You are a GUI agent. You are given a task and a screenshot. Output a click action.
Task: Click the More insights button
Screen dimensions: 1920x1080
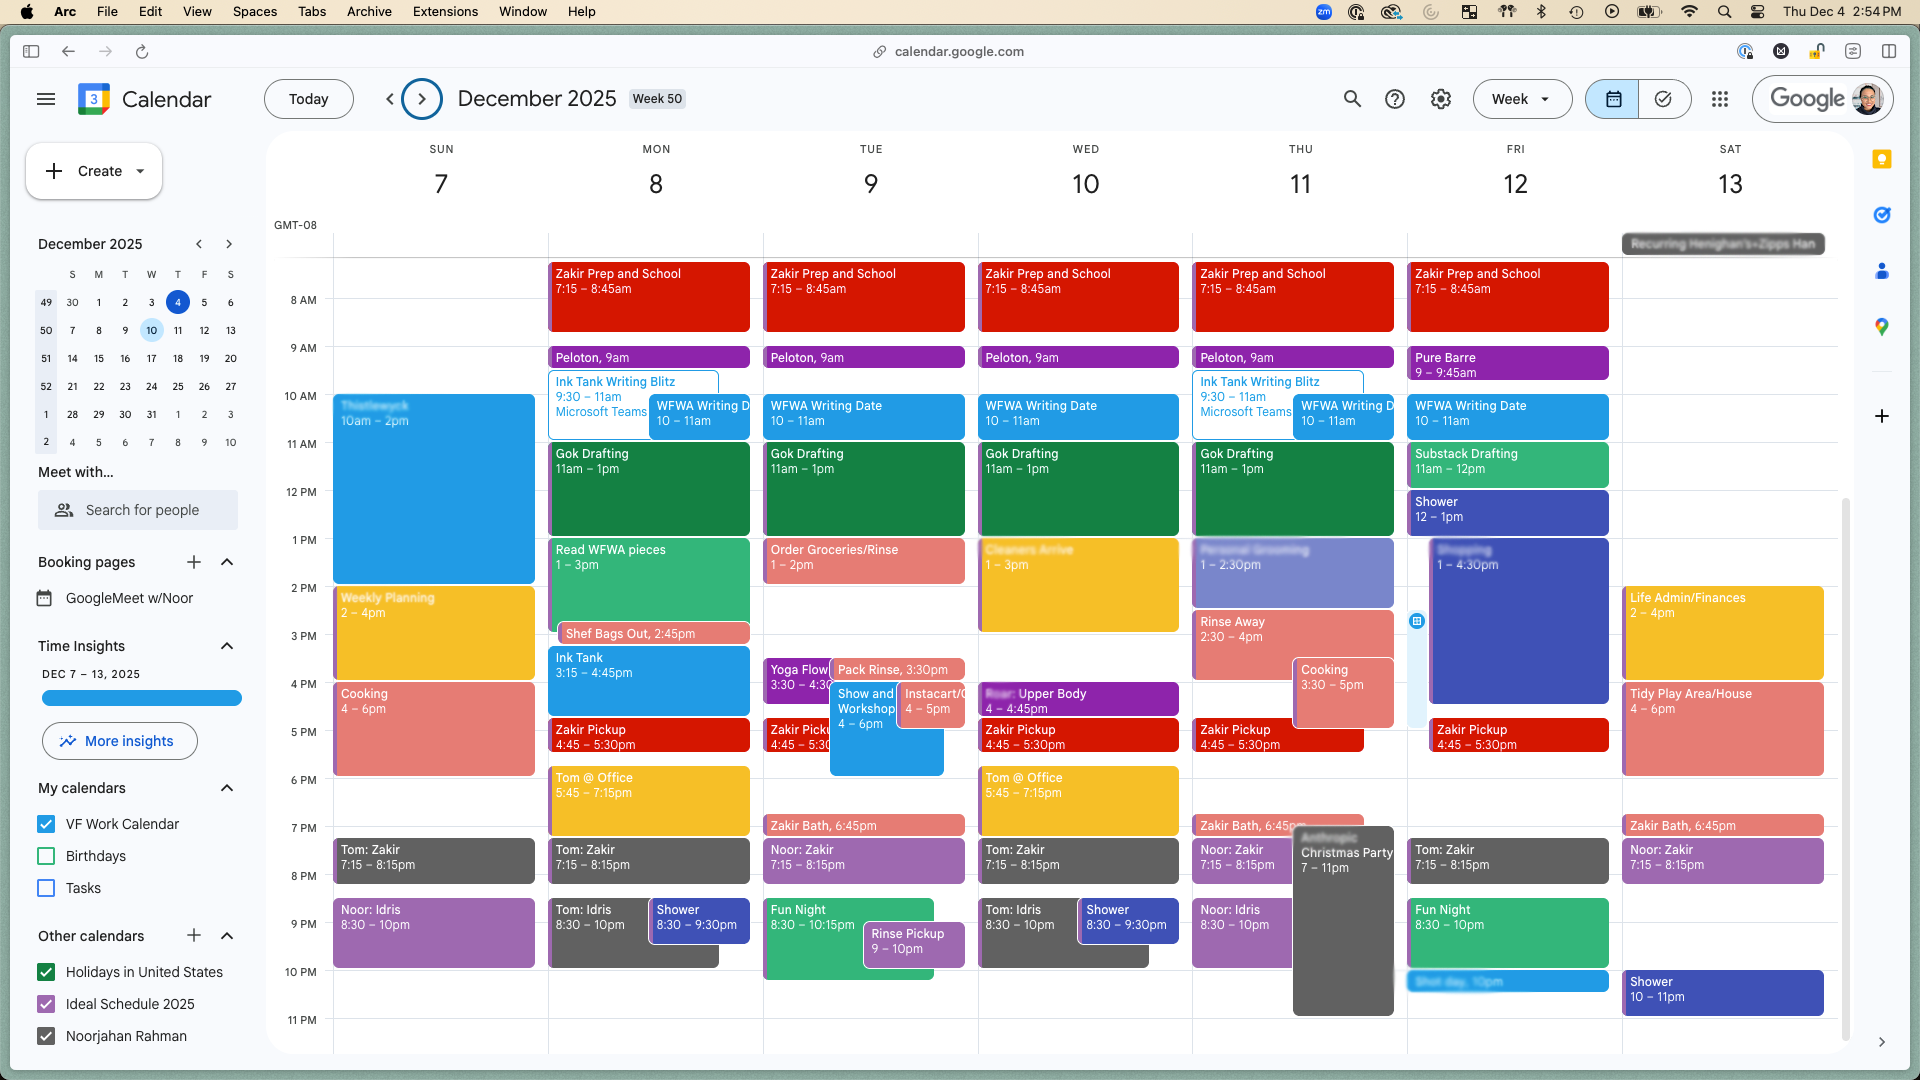(x=119, y=741)
